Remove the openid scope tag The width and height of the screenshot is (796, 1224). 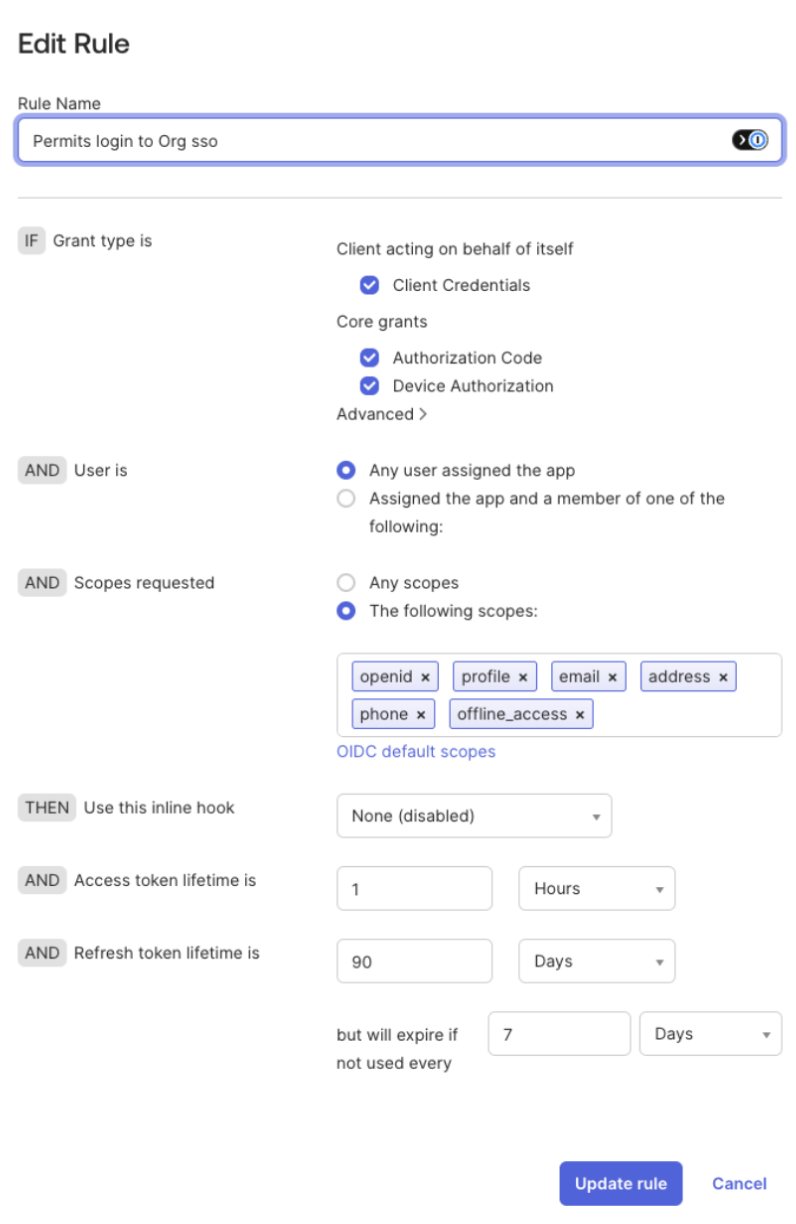tap(425, 677)
